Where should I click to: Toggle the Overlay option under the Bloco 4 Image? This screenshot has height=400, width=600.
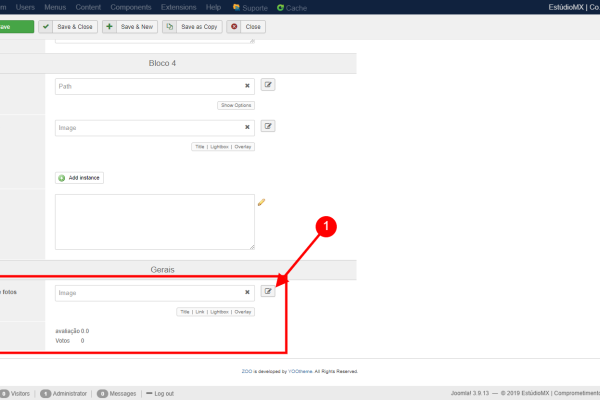click(x=243, y=147)
